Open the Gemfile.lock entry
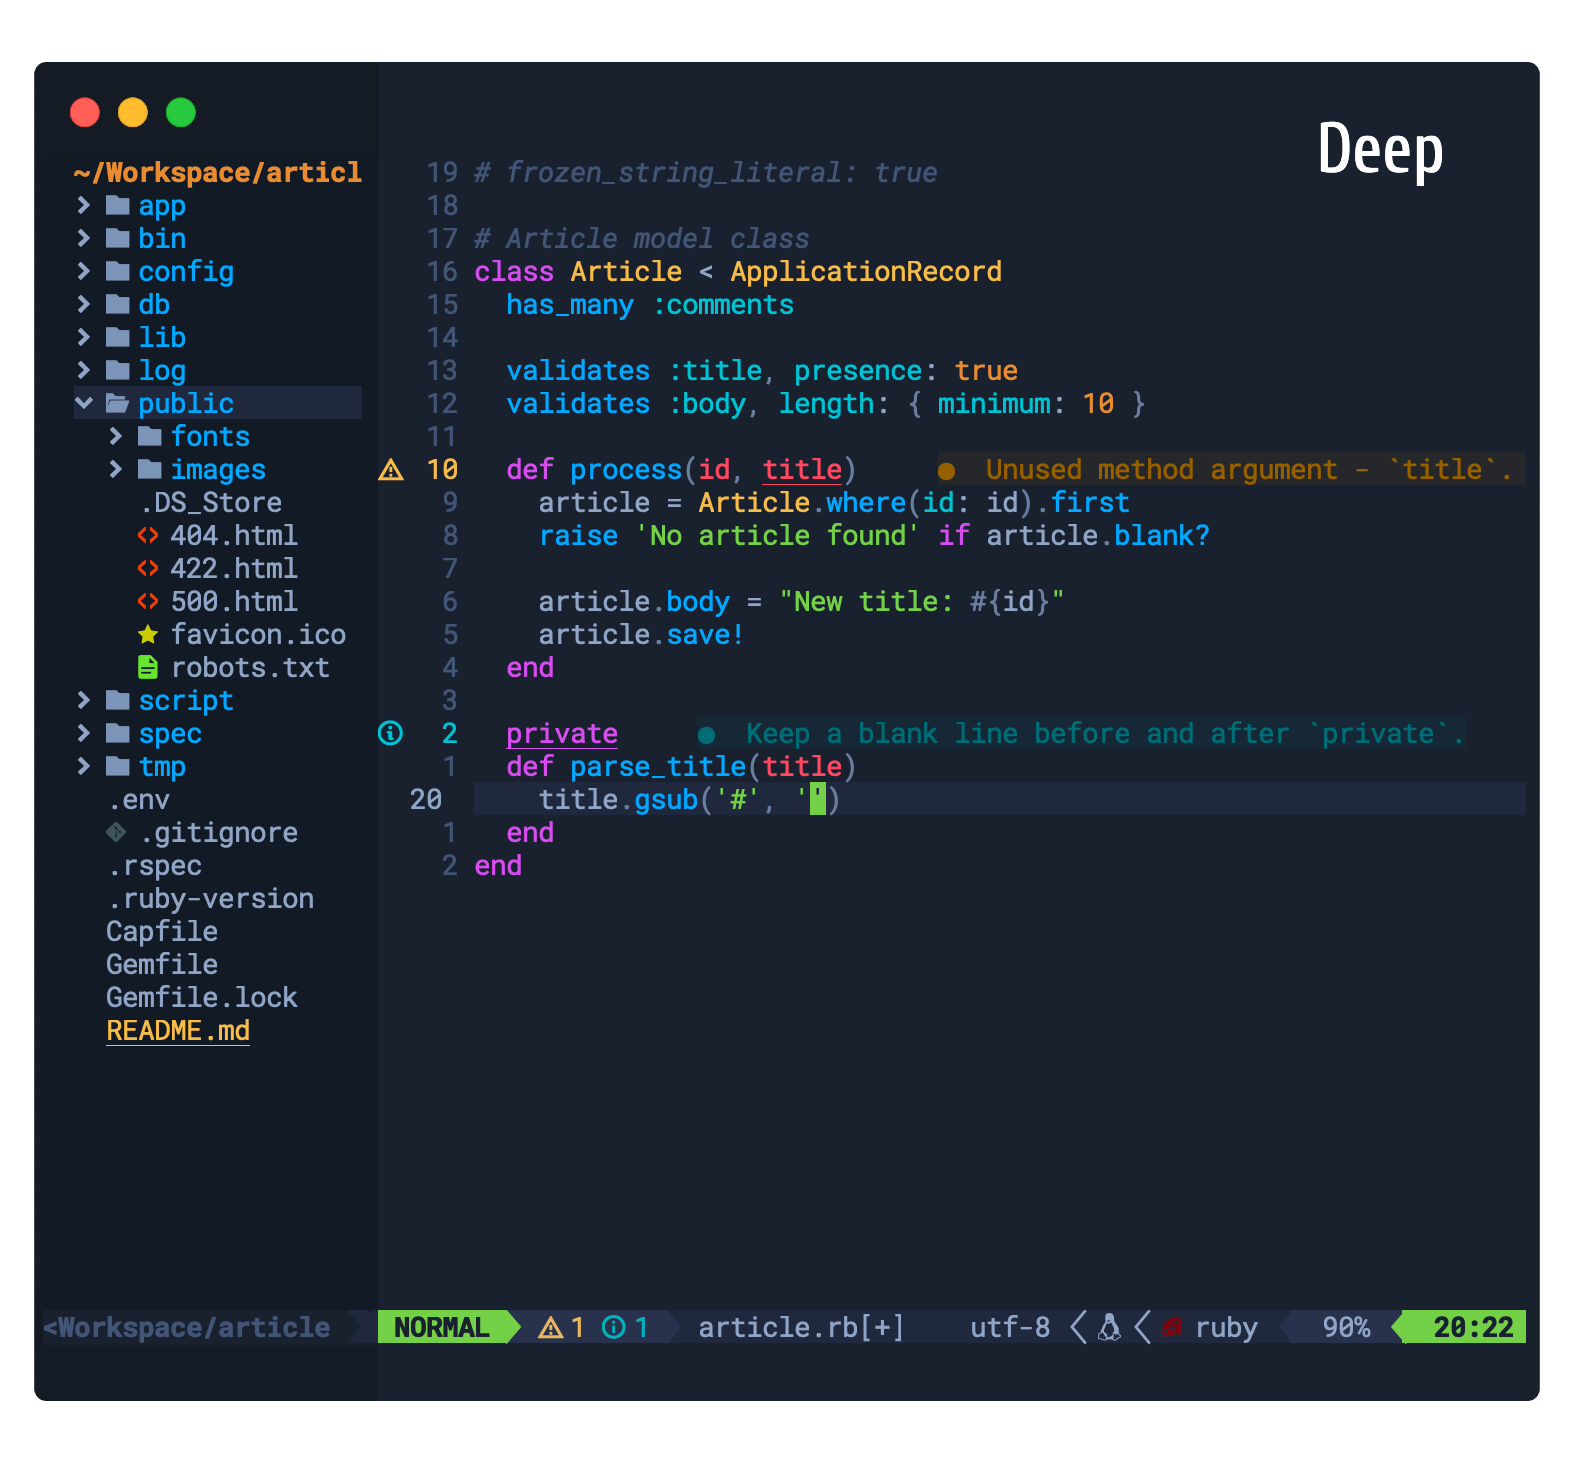 (202, 997)
